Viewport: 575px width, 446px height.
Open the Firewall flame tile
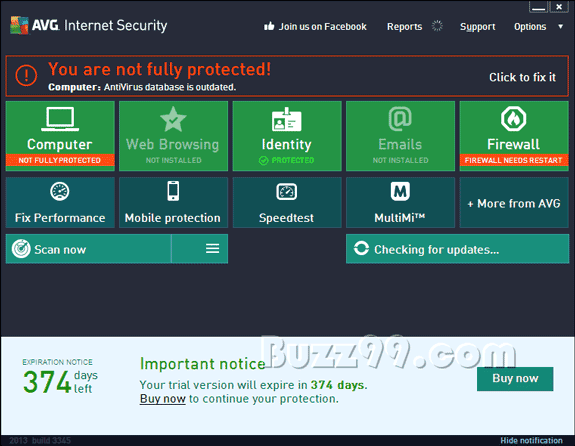point(514,136)
